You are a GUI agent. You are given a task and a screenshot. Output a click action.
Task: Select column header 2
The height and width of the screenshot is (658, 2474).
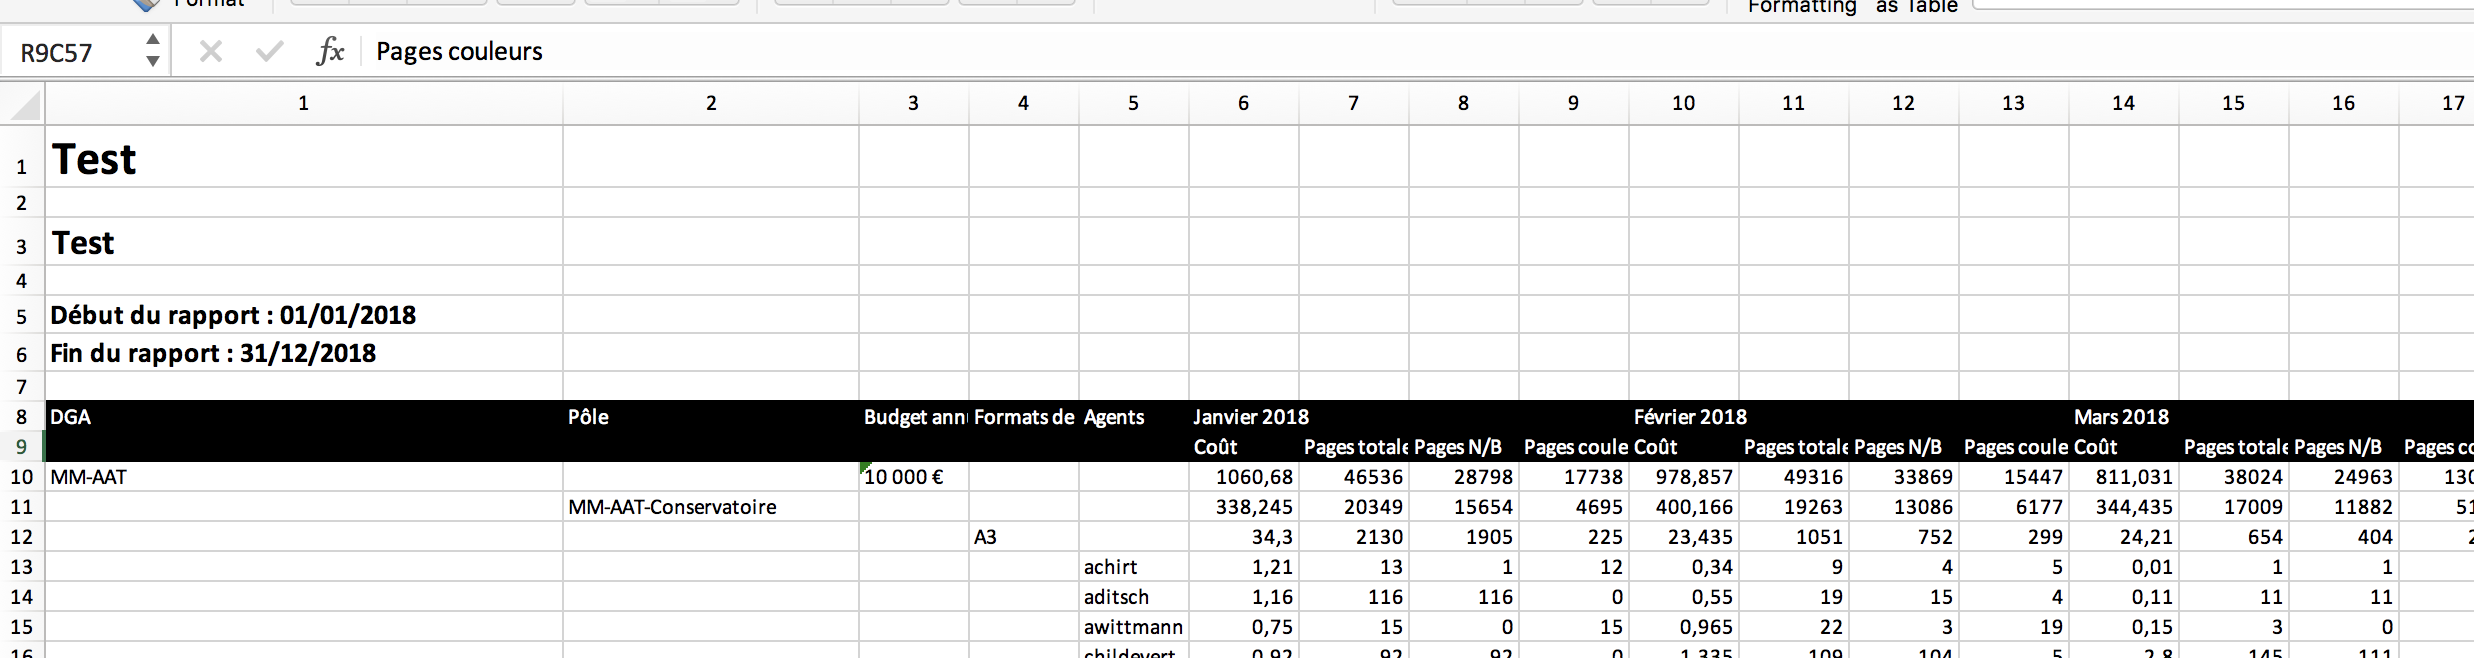pyautogui.click(x=711, y=103)
